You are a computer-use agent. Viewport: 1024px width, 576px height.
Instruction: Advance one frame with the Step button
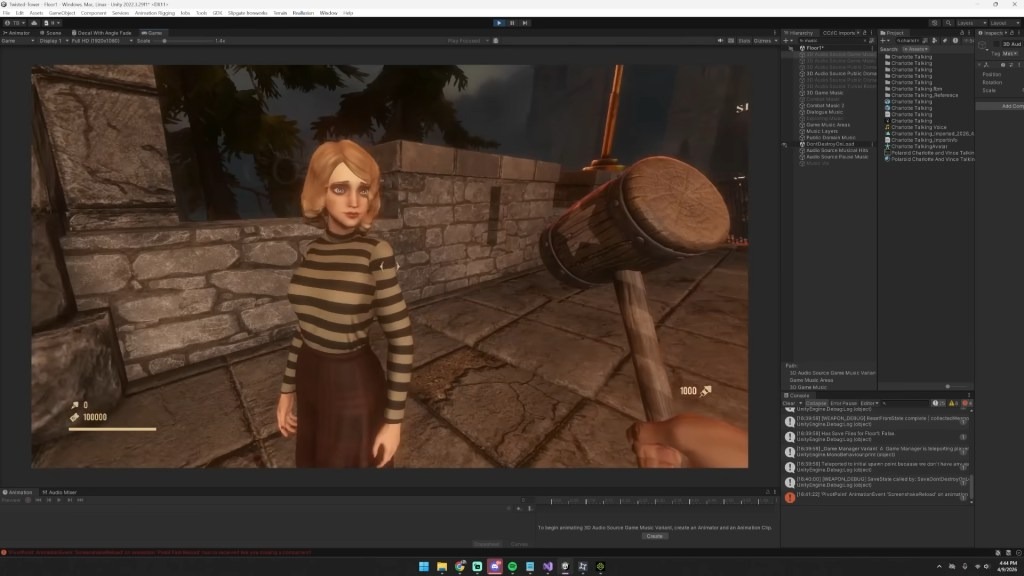(524, 23)
